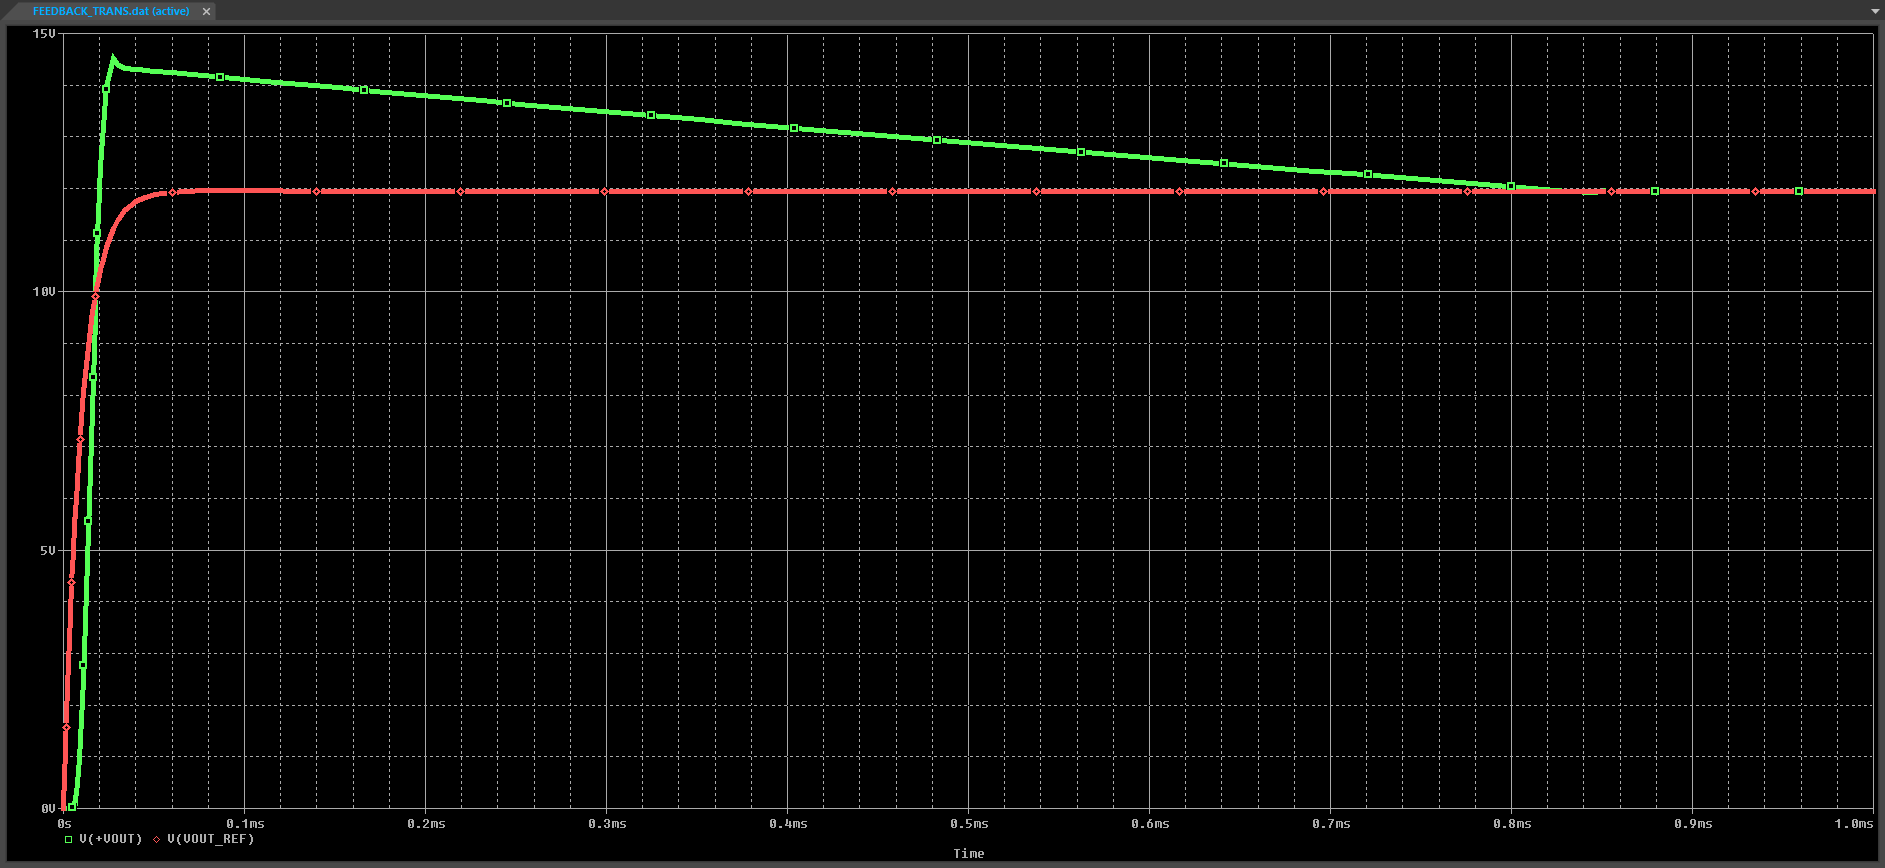Click the 1.0ms label on the time axis
Image resolution: width=1885 pixels, height=868 pixels.
click(x=1853, y=824)
